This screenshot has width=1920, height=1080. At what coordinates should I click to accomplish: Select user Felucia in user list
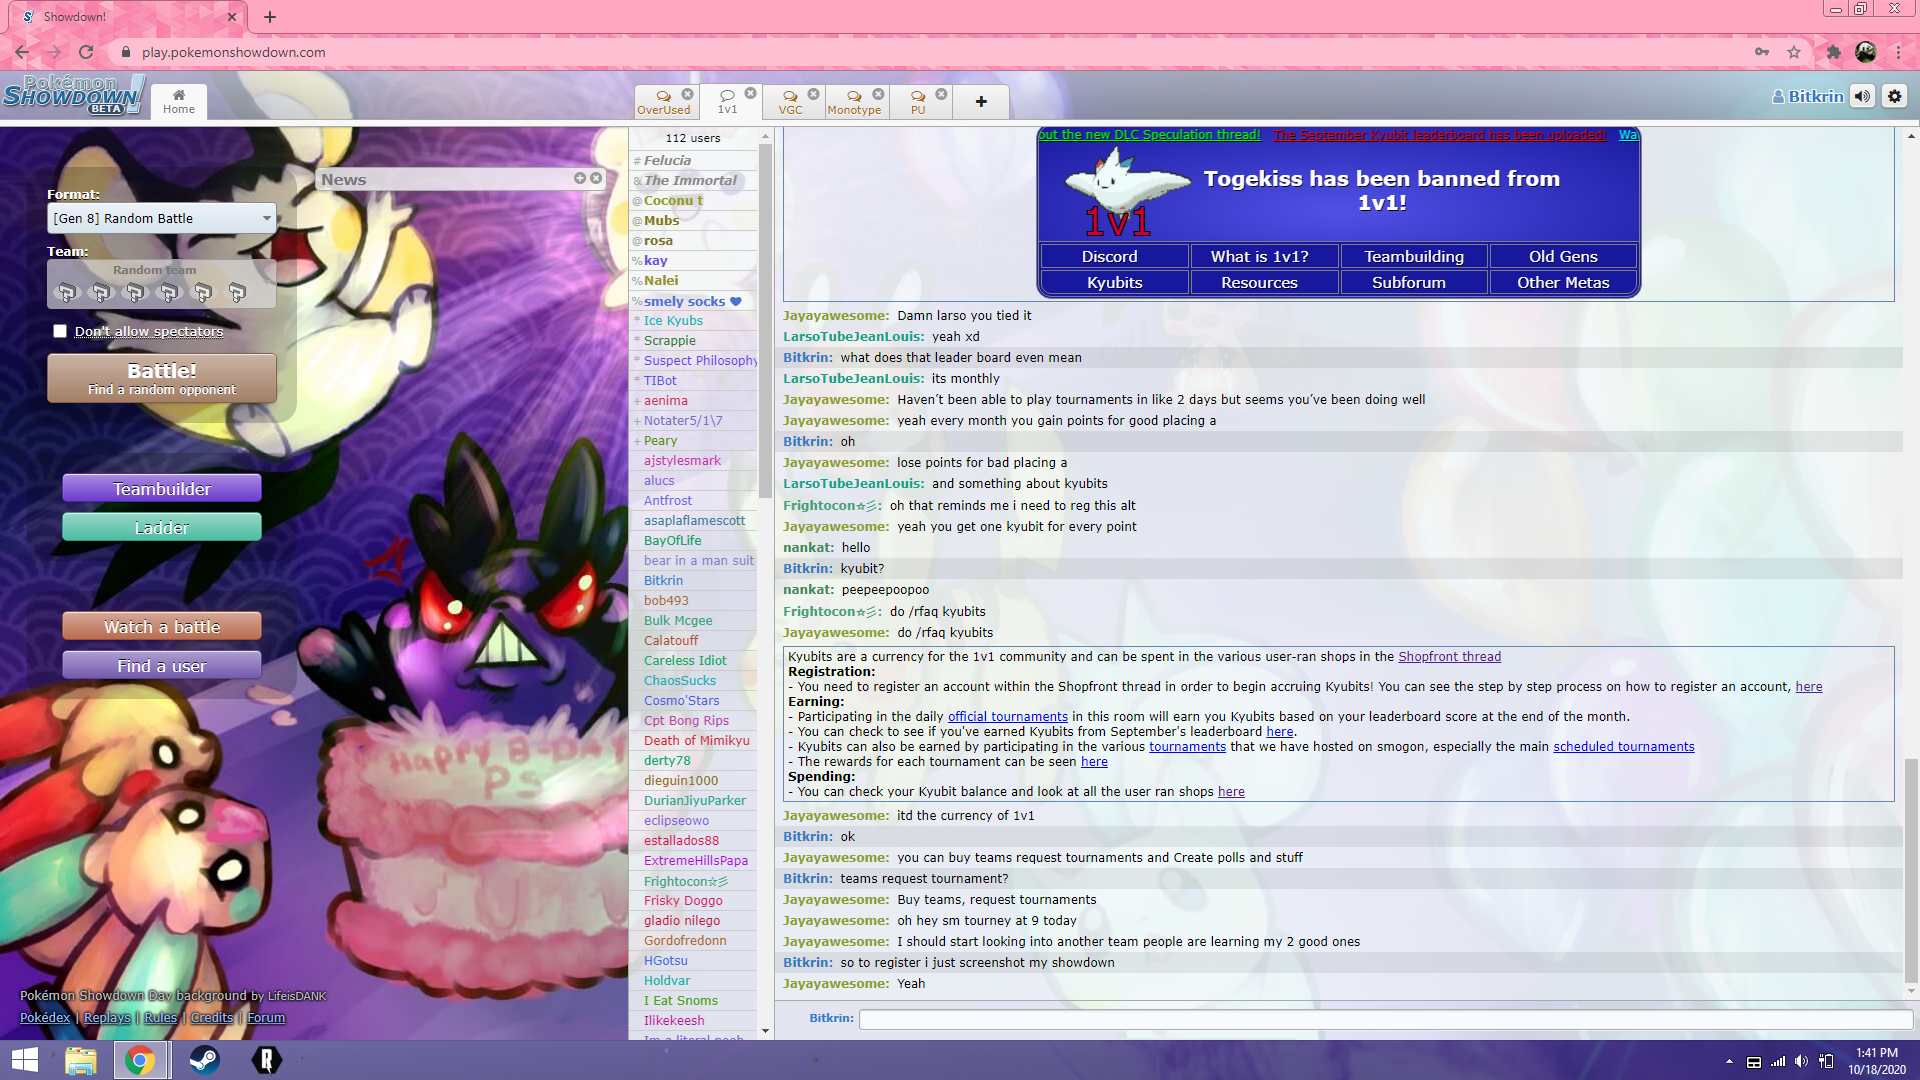[x=692, y=160]
